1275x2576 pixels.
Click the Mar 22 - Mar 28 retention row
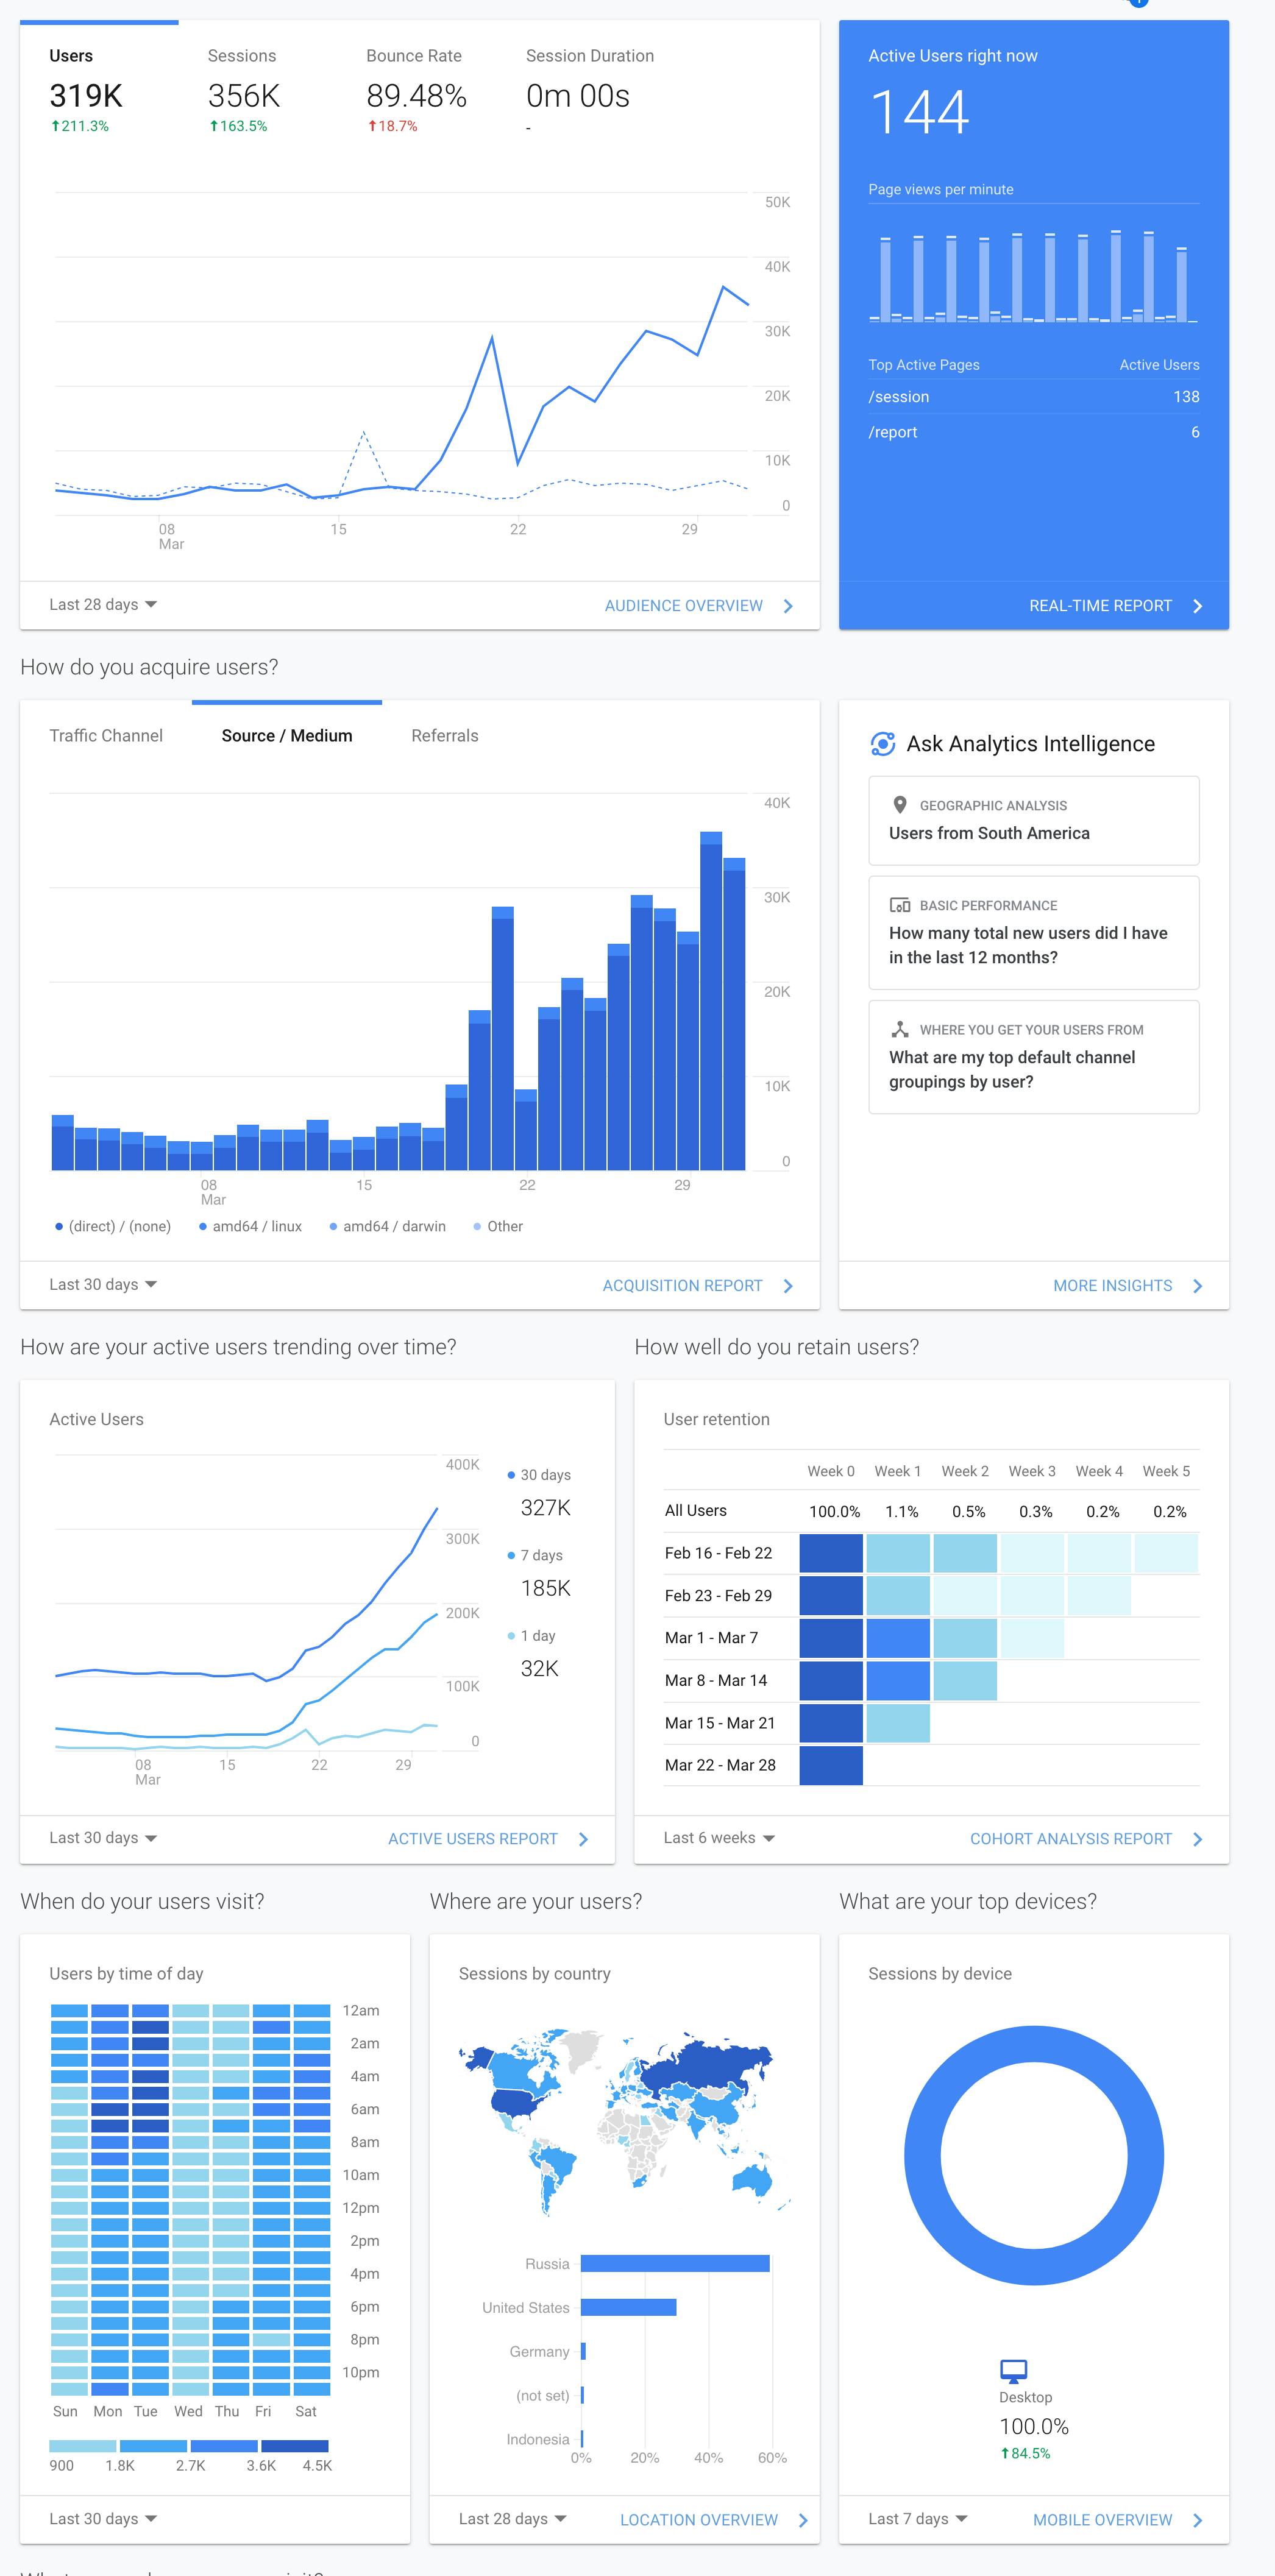(x=931, y=1766)
